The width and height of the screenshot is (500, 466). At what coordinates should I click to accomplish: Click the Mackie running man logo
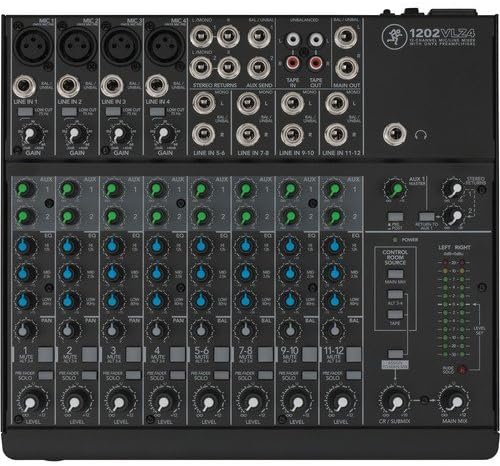tap(394, 36)
